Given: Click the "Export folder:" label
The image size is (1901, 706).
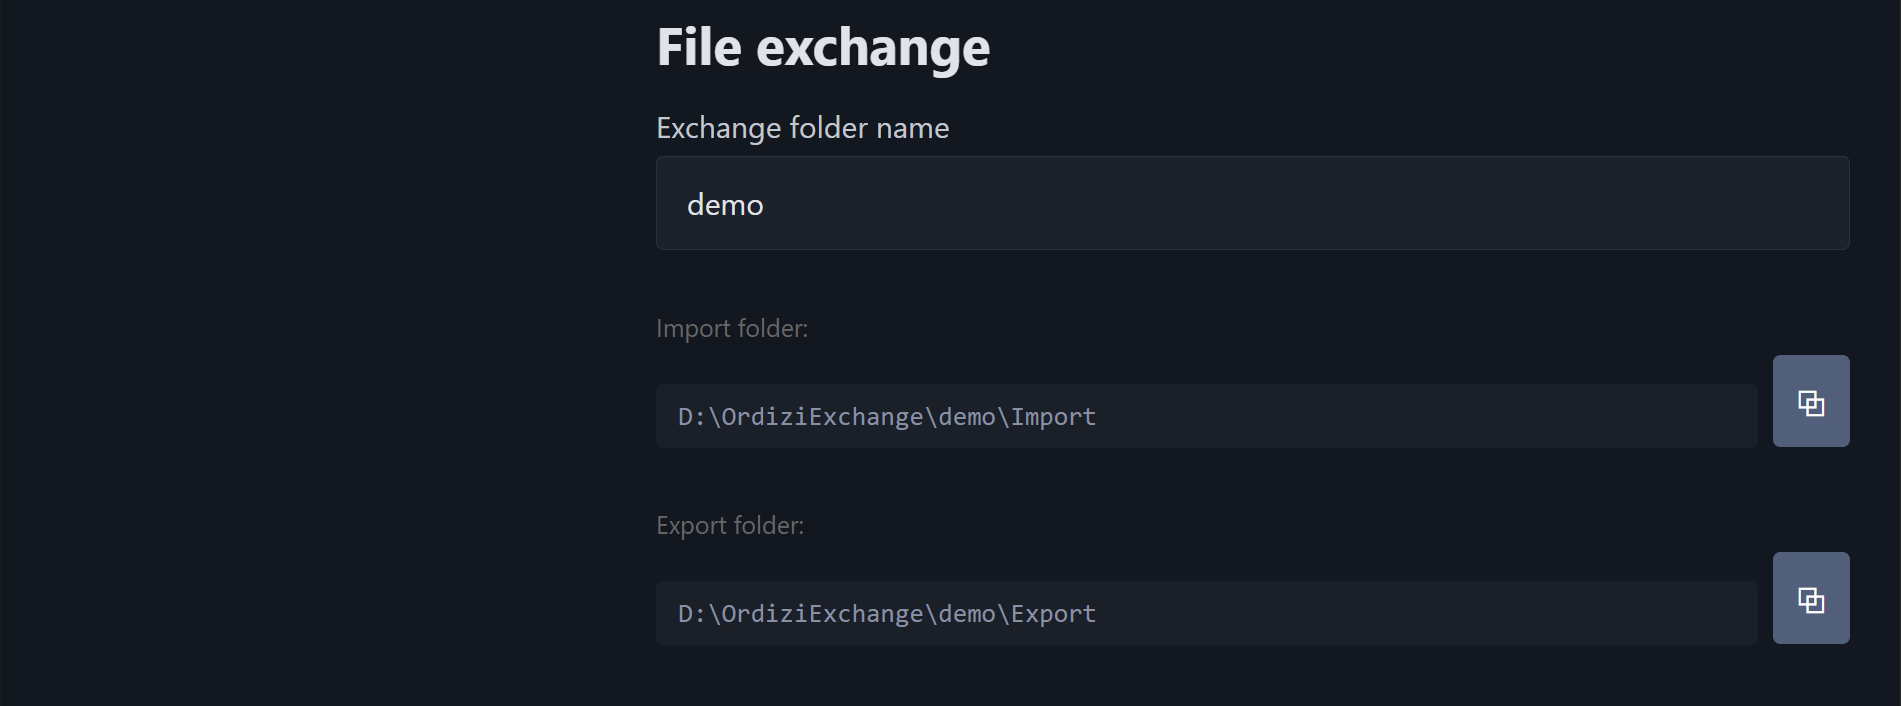Looking at the screenshot, I should coord(730,525).
